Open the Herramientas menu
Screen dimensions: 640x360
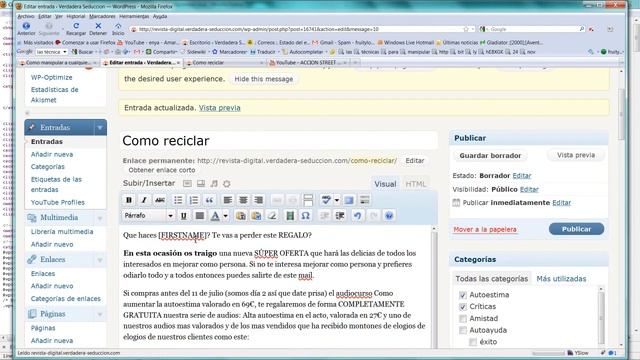click(x=134, y=16)
